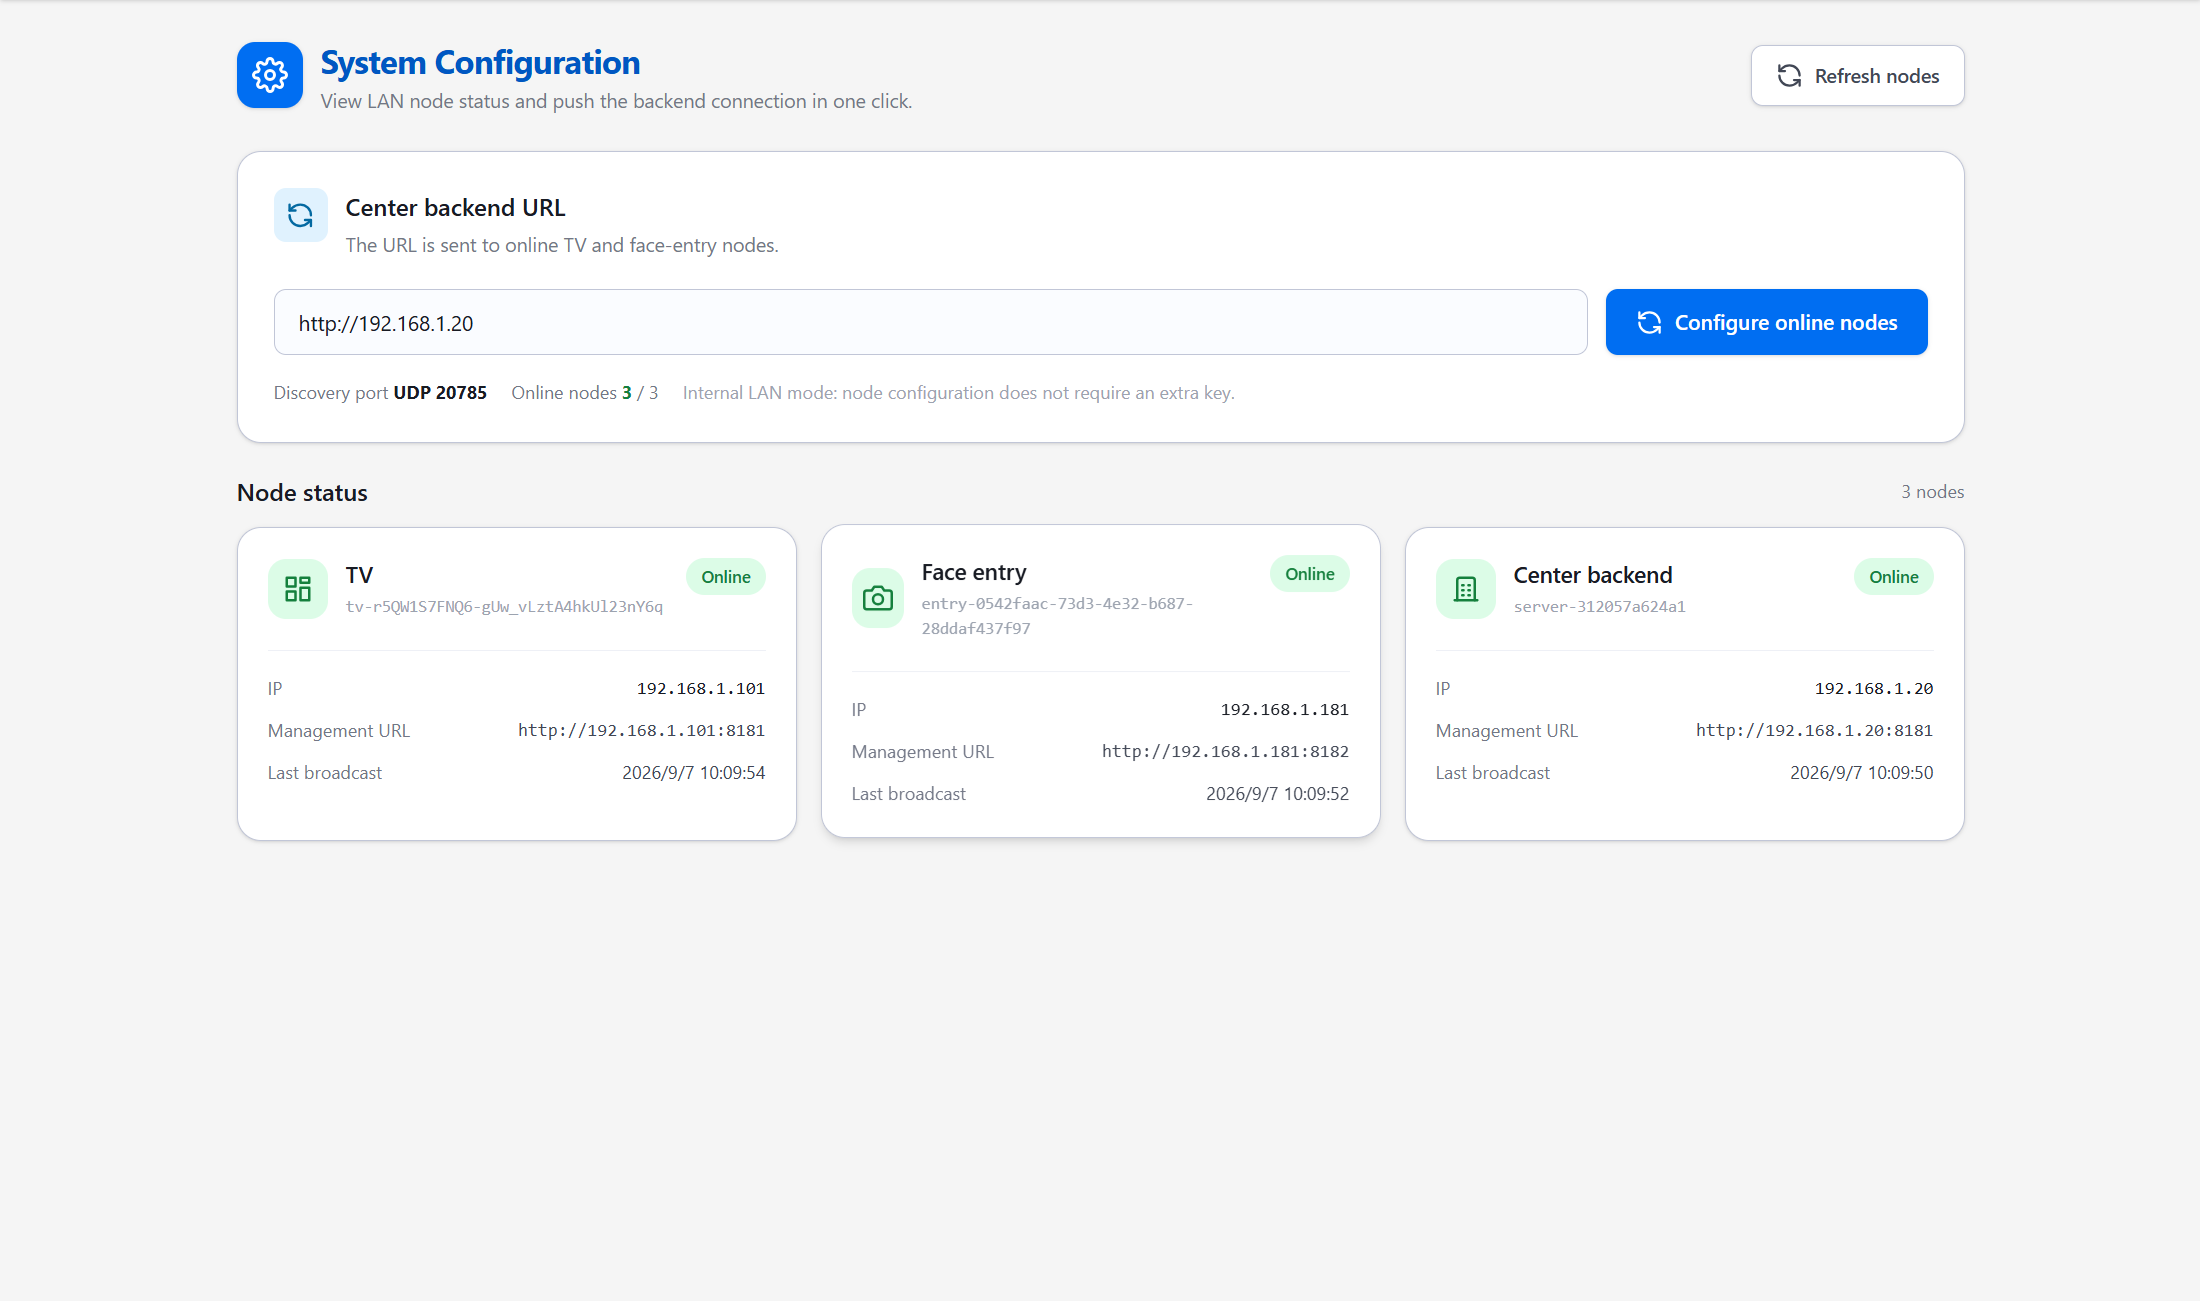2200x1301 pixels.
Task: Click the Management URL label on TV card
Action: tap(338, 731)
